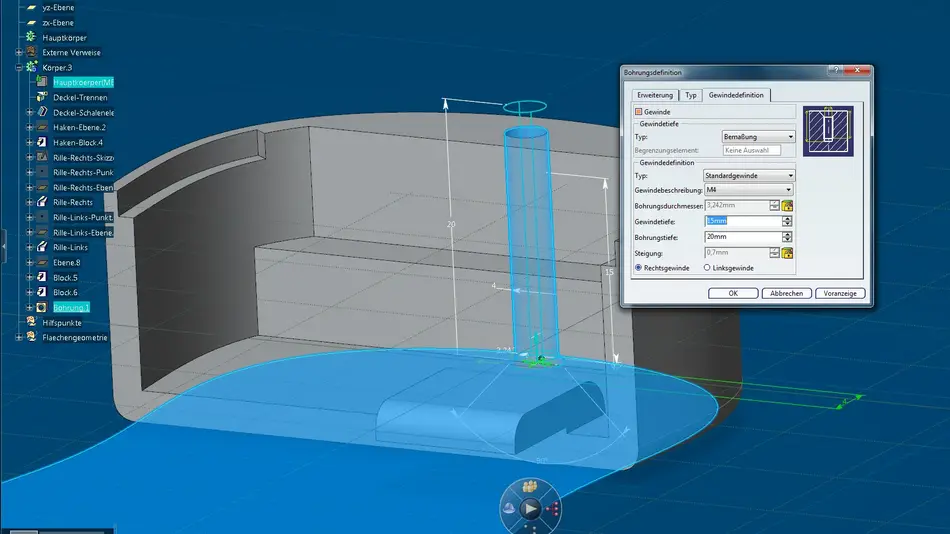Click the people group icon in the compass
This screenshot has height=534, width=950.
pyautogui.click(x=529, y=486)
